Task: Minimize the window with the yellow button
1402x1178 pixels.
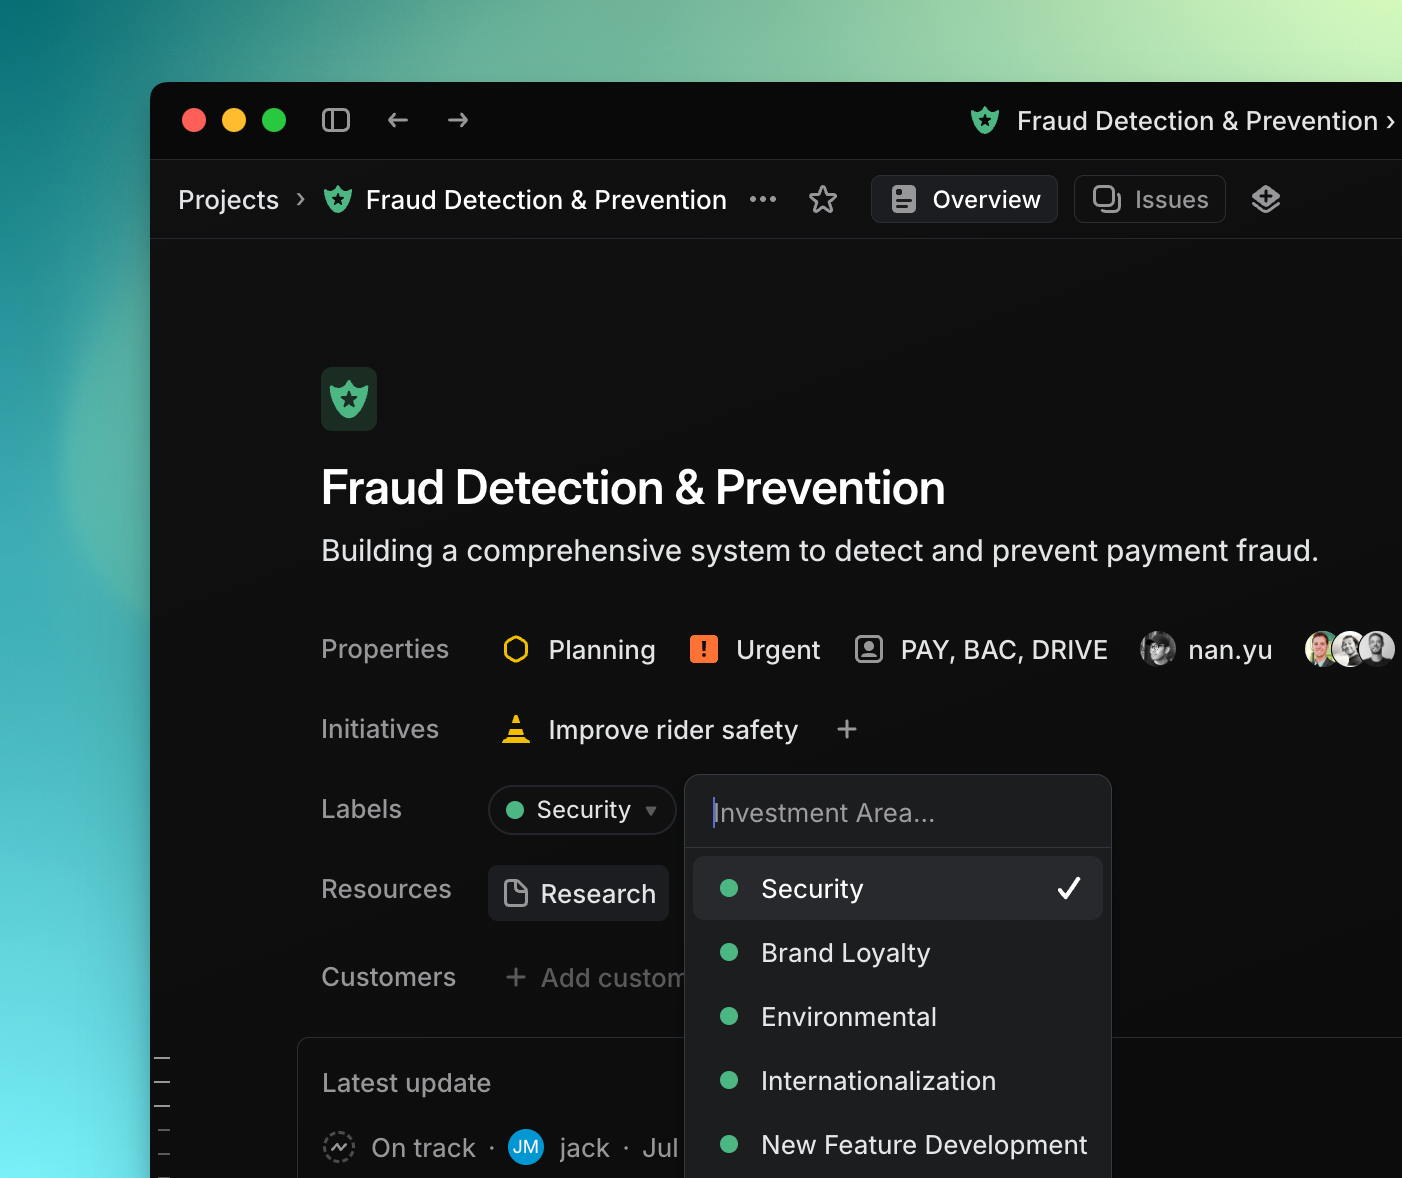Action: [x=234, y=120]
